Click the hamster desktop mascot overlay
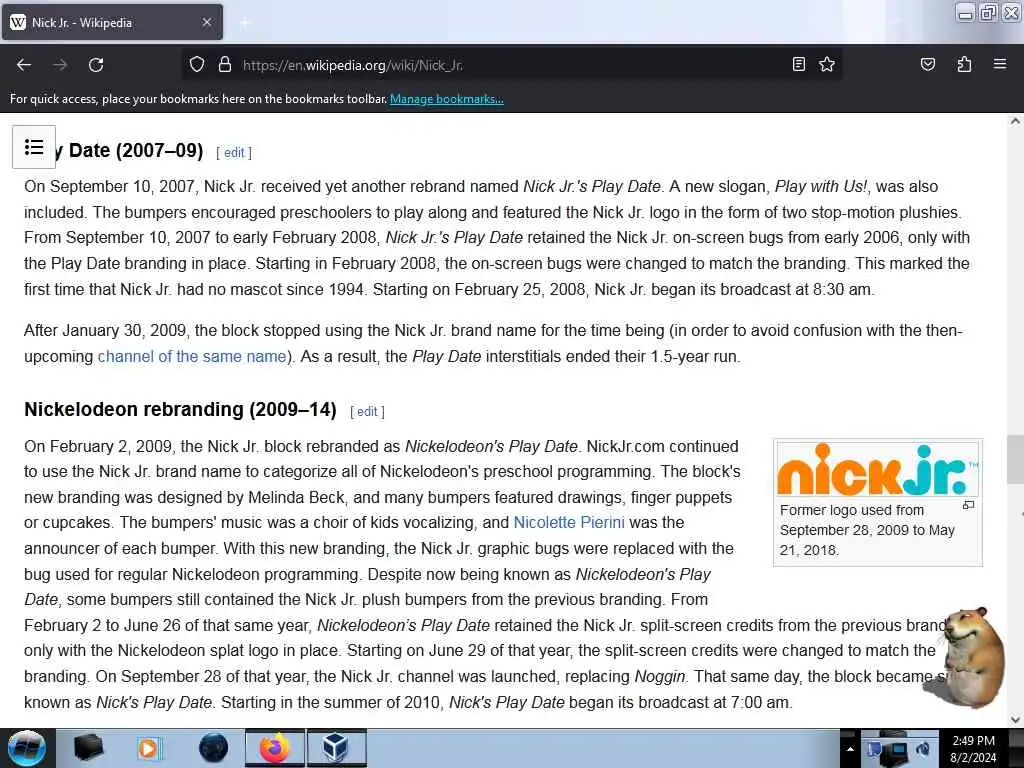Viewport: 1024px width, 768px height. click(972, 658)
